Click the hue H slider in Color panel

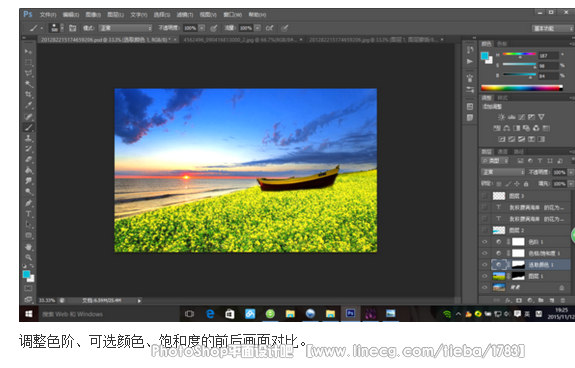(x=519, y=55)
